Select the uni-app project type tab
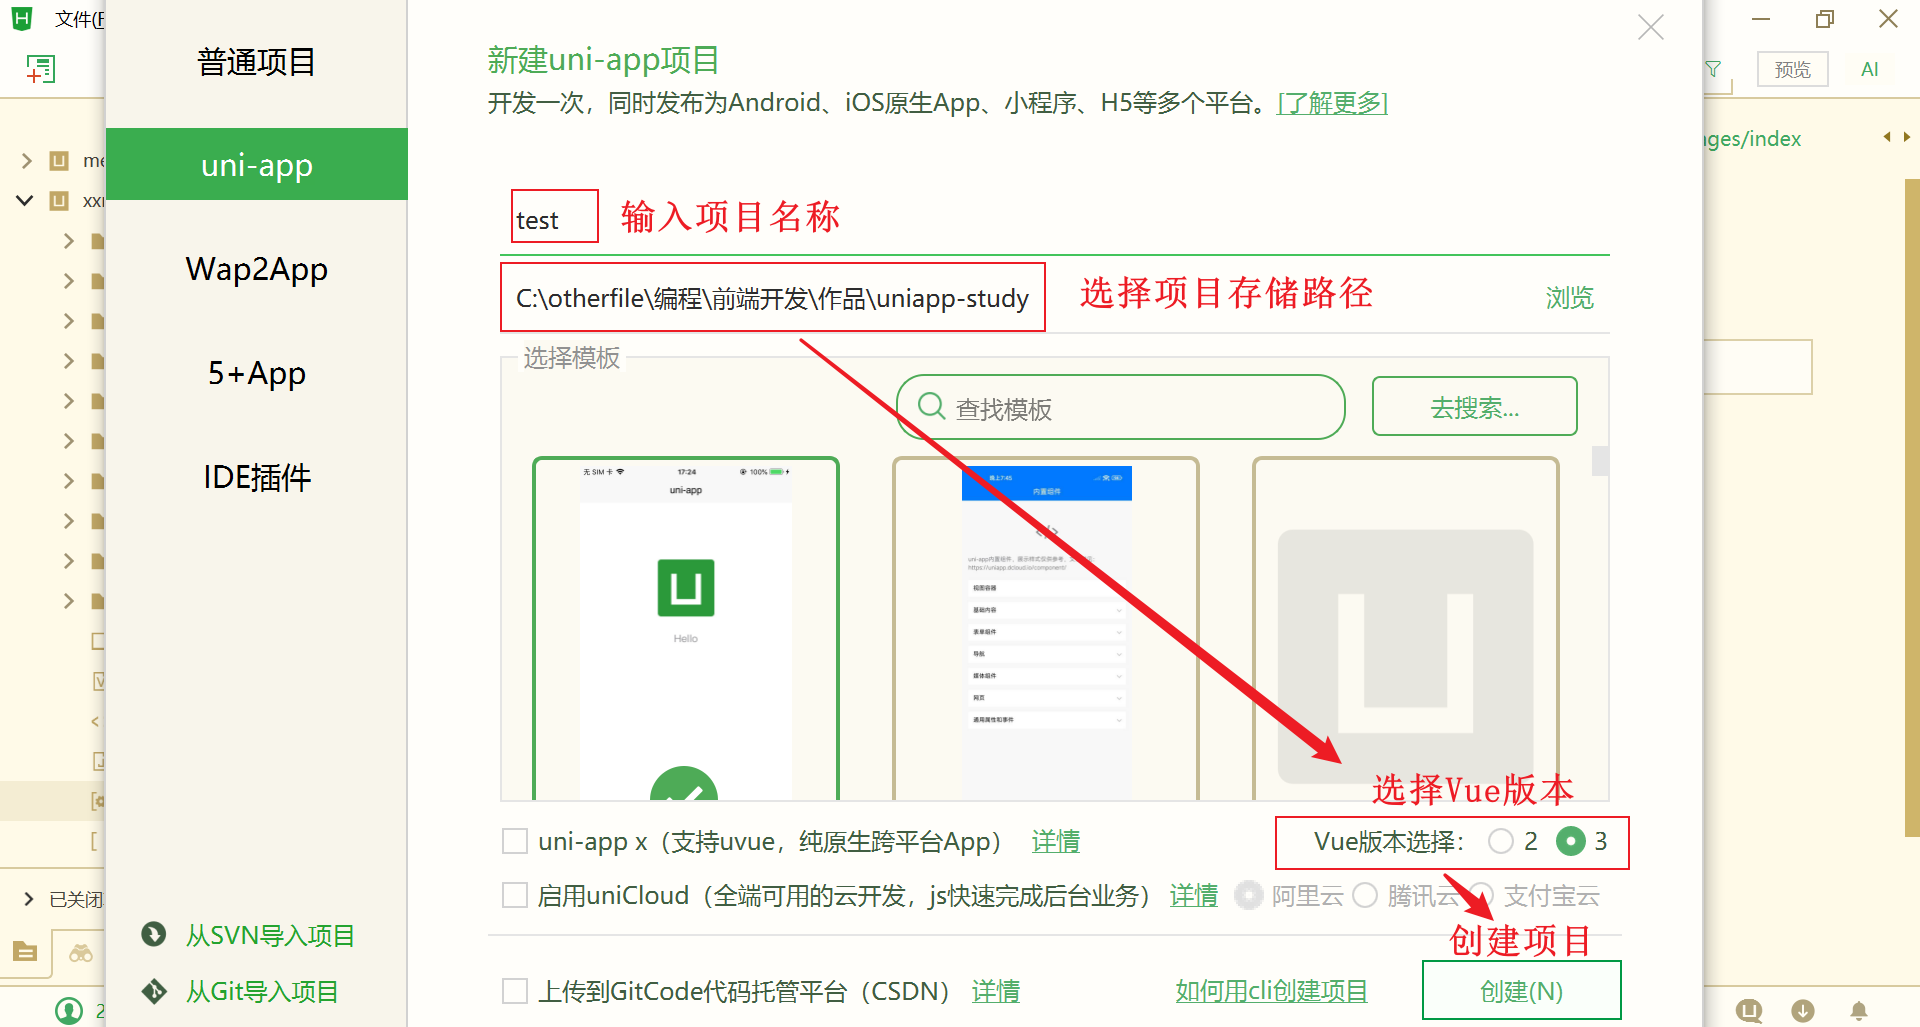The width and height of the screenshot is (1920, 1027). [257, 164]
